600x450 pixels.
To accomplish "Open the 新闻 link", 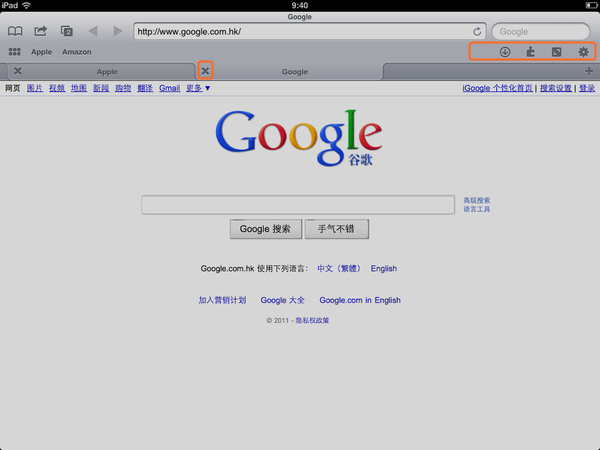I will (x=101, y=88).
